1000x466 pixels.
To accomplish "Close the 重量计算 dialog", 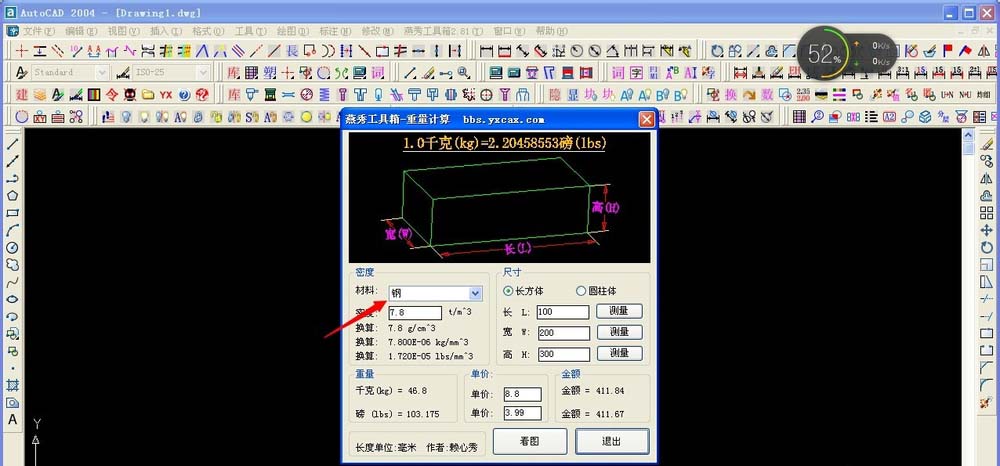I will point(647,119).
